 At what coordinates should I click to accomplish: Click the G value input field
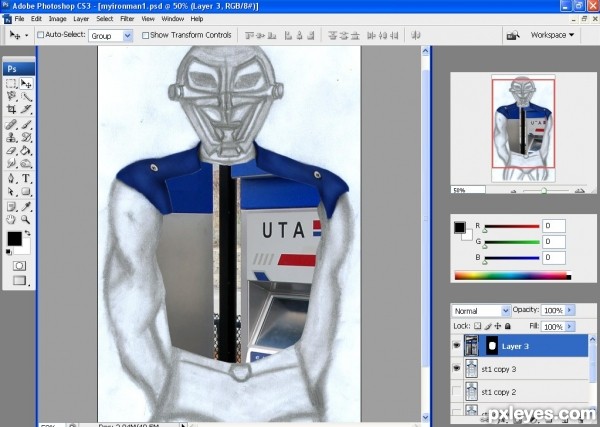(x=554, y=241)
